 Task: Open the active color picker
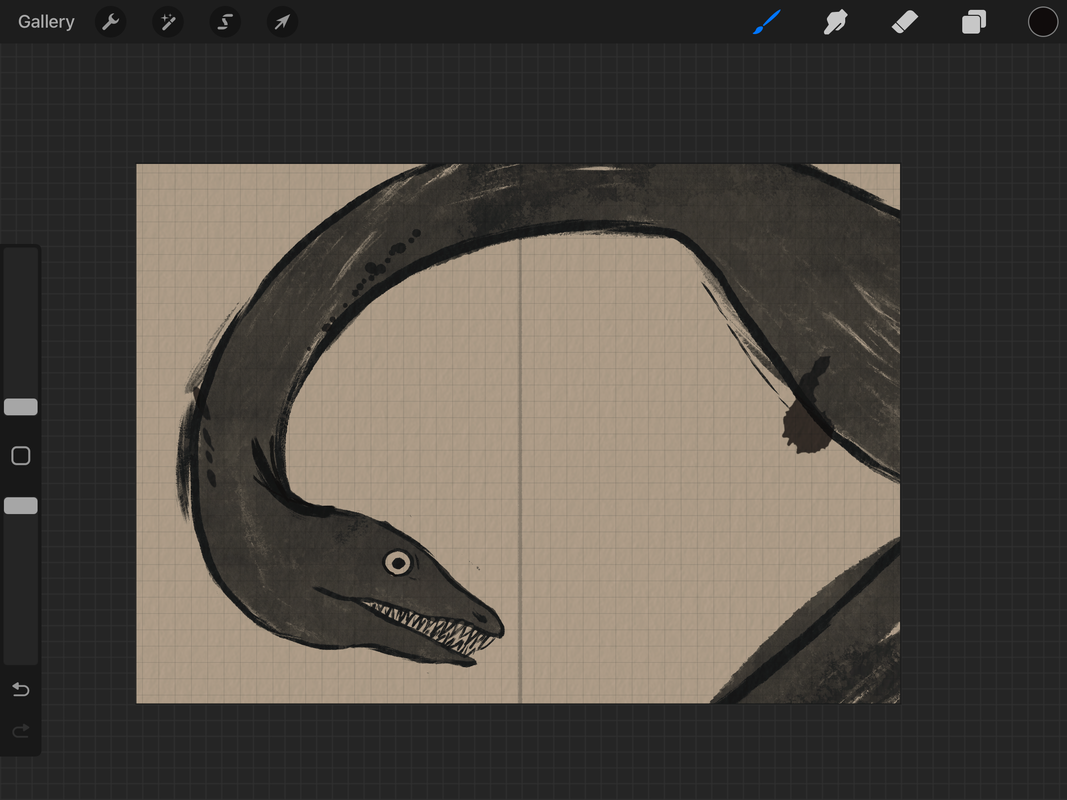(x=1043, y=22)
